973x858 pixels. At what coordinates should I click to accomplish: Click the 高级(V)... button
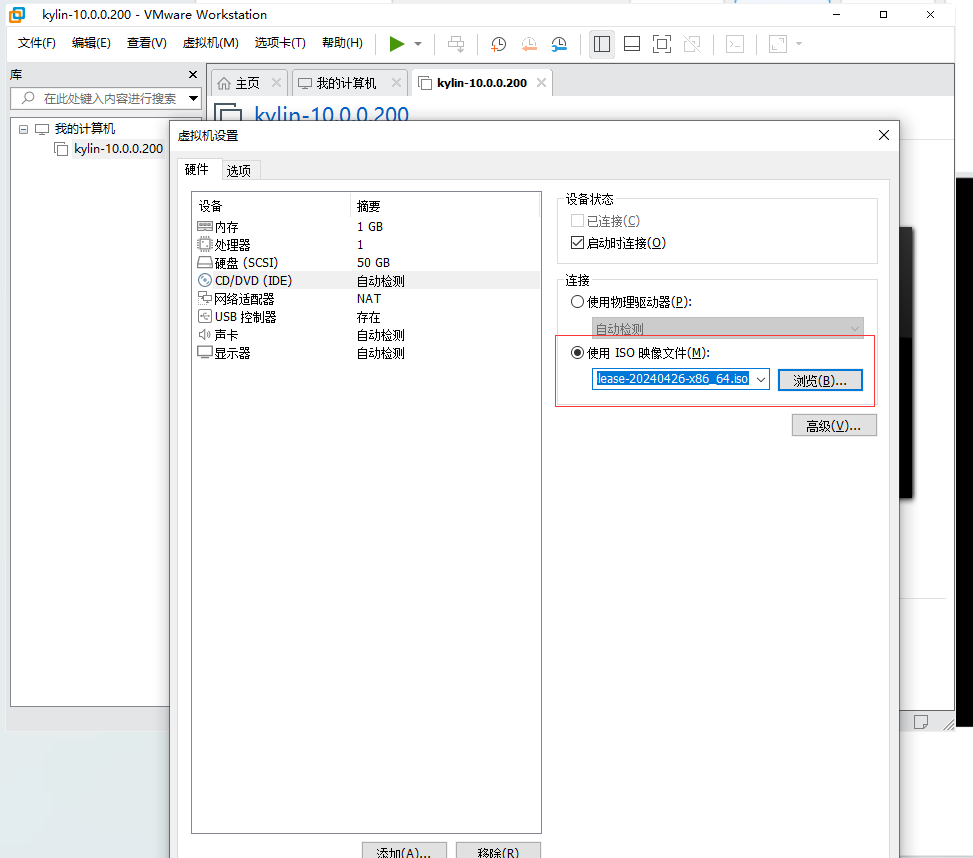coord(833,426)
